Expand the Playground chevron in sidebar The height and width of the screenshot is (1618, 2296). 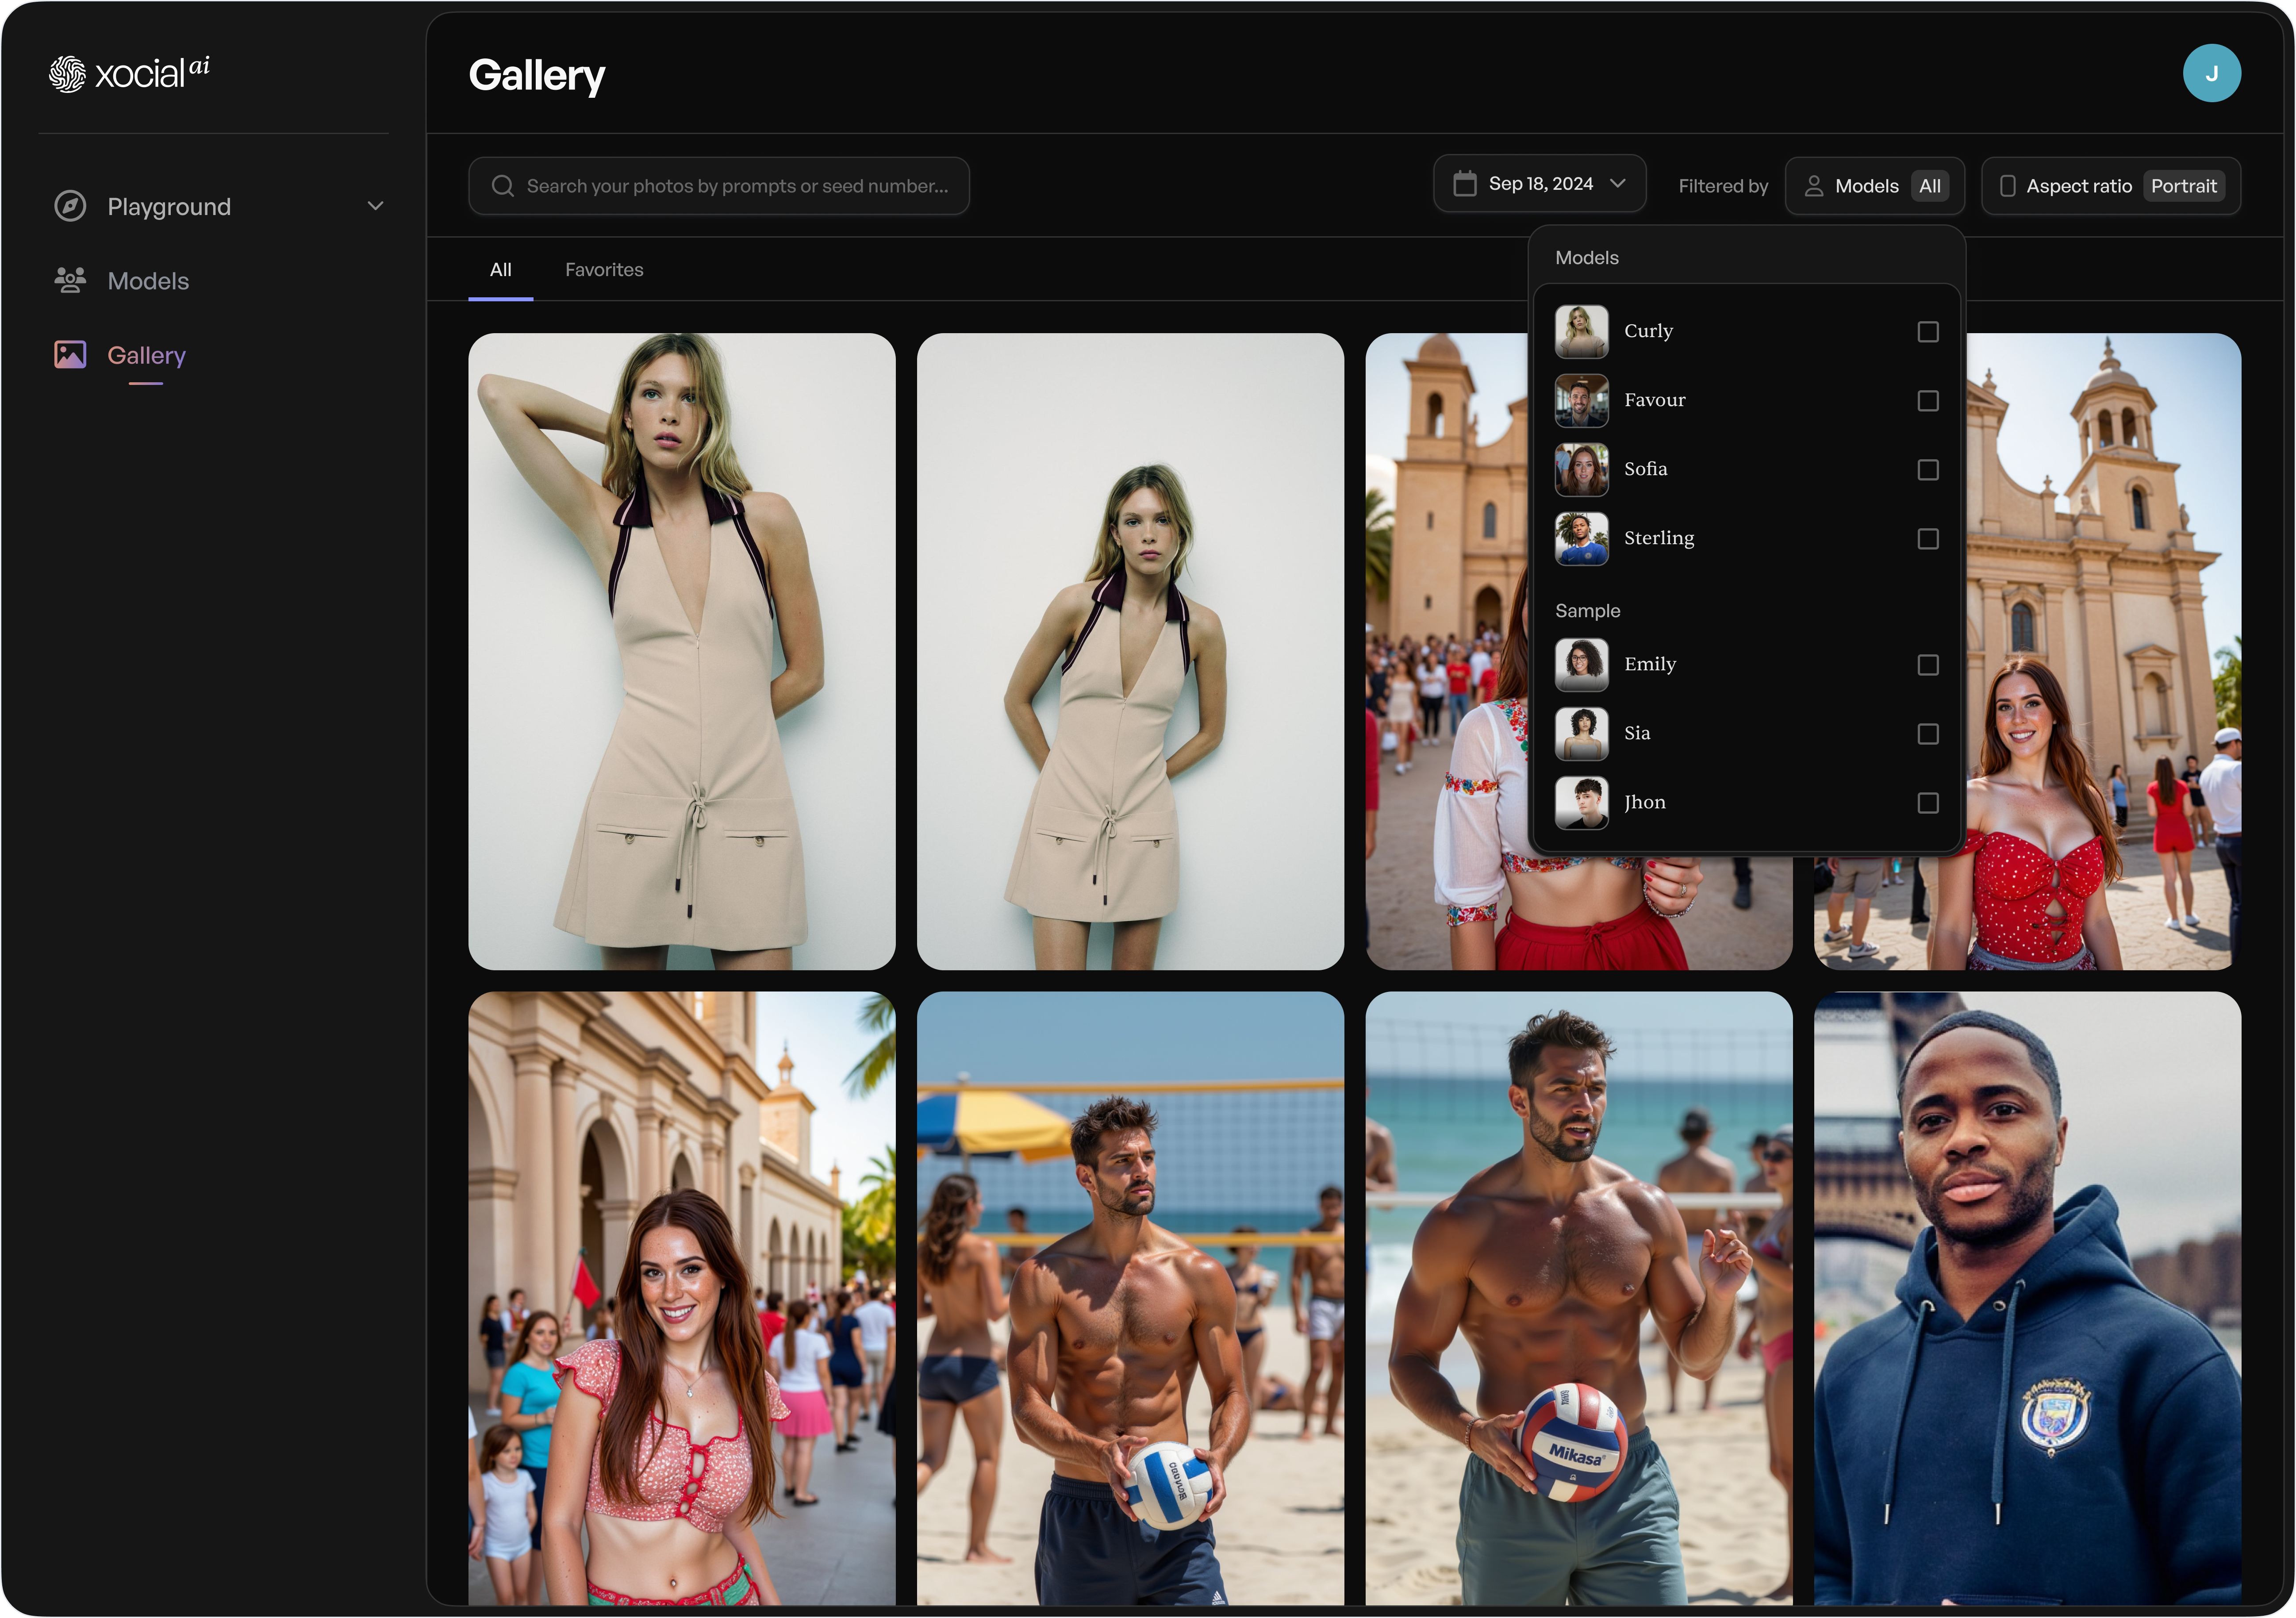tap(375, 206)
